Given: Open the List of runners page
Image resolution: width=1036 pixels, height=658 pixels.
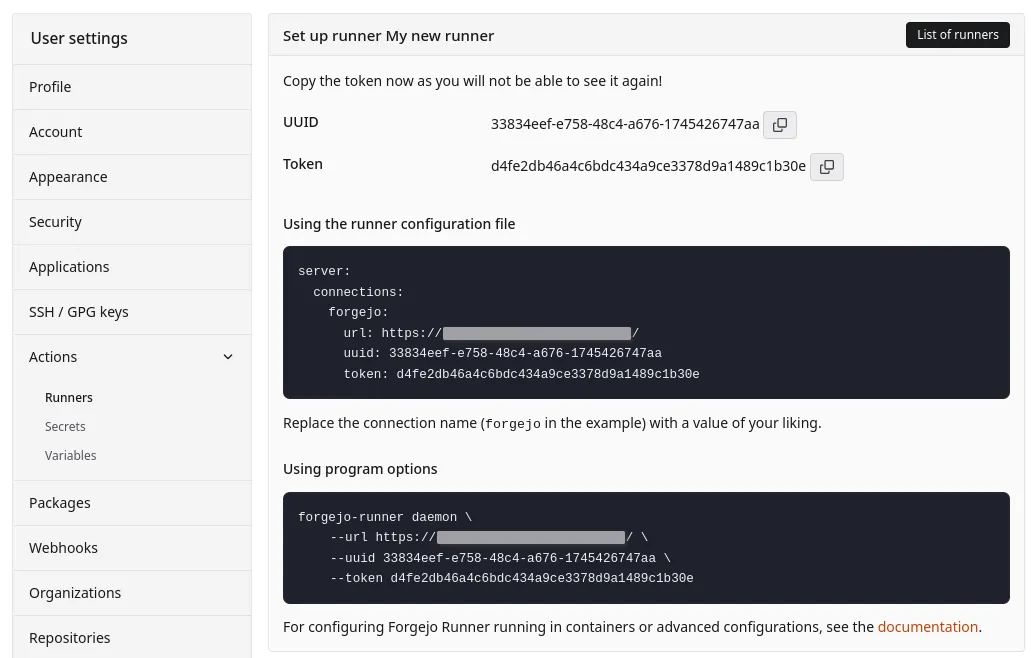Looking at the screenshot, I should coord(957,35).
